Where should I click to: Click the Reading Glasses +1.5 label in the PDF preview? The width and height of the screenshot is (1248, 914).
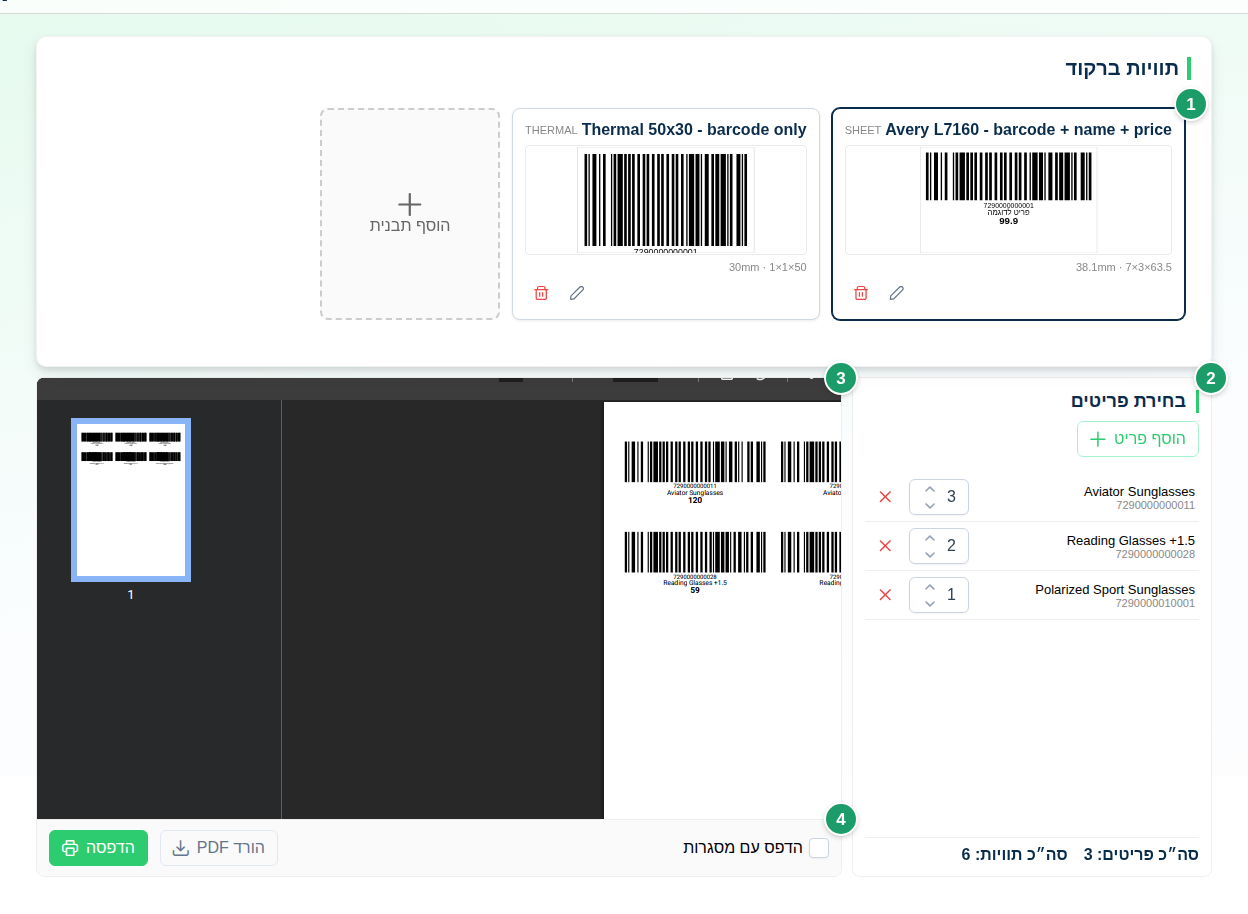pyautogui.click(x=695, y=563)
